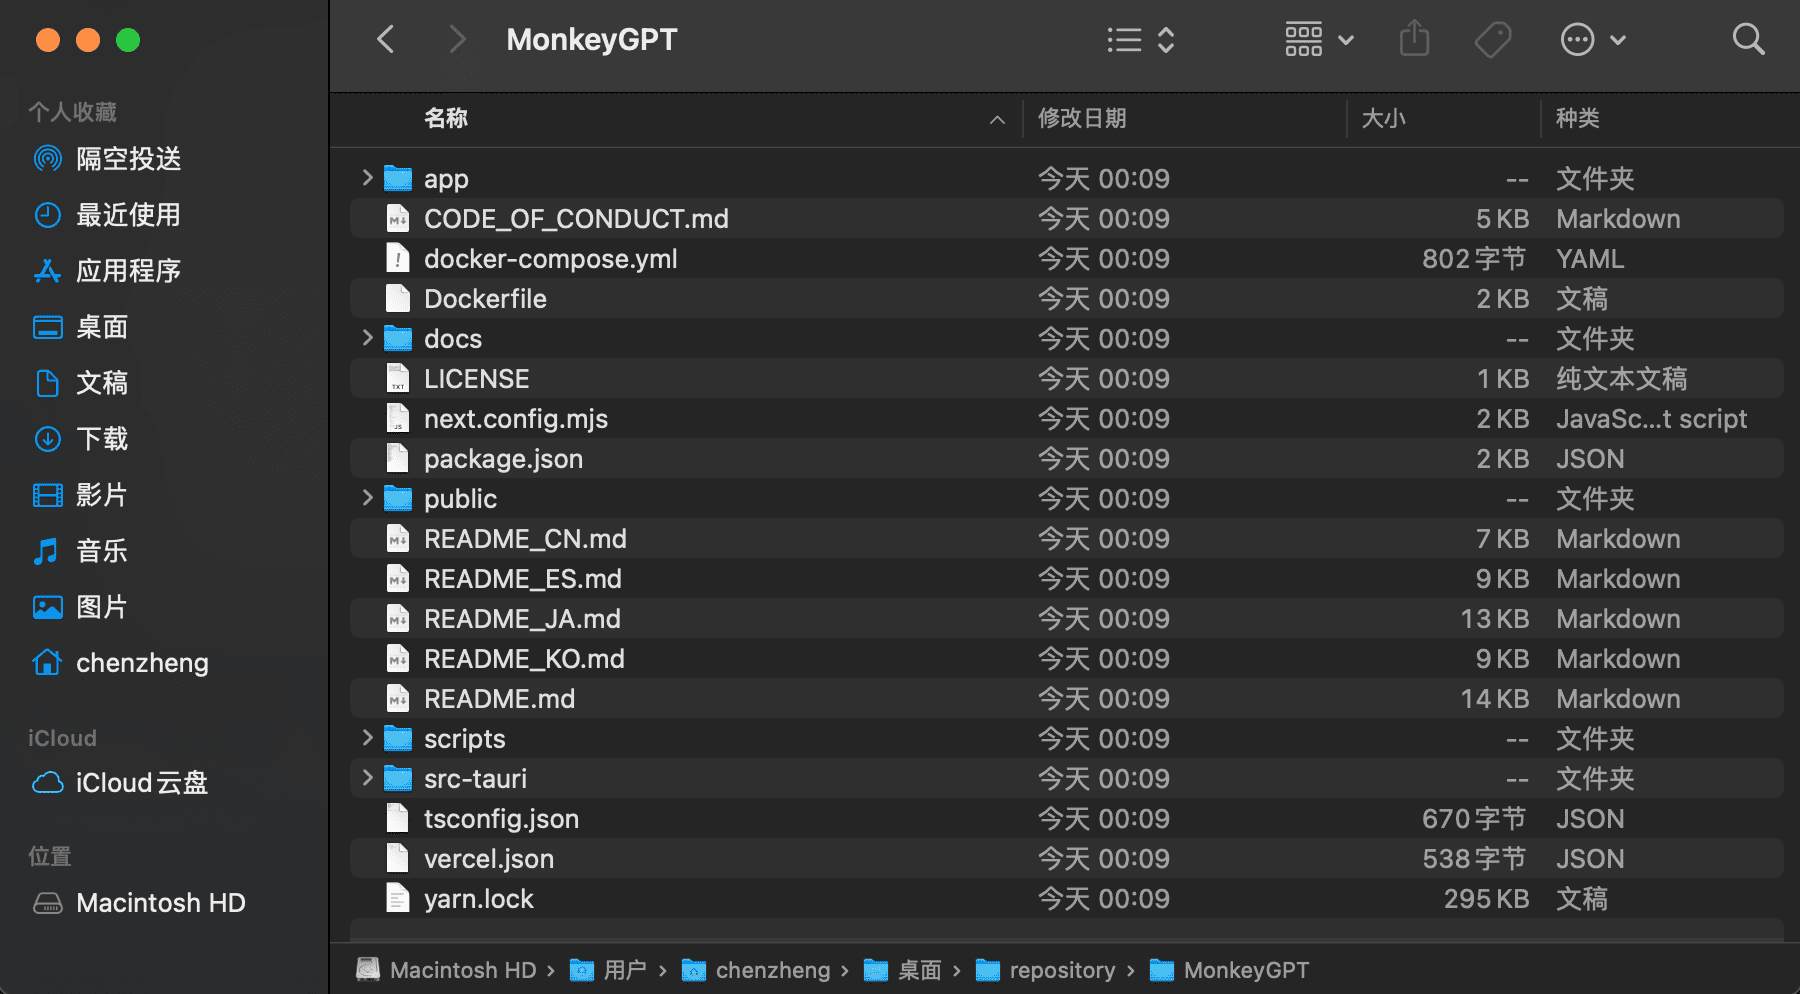Open the list view switcher control
Viewport: 1800px width, 994px height.
coord(1140,40)
